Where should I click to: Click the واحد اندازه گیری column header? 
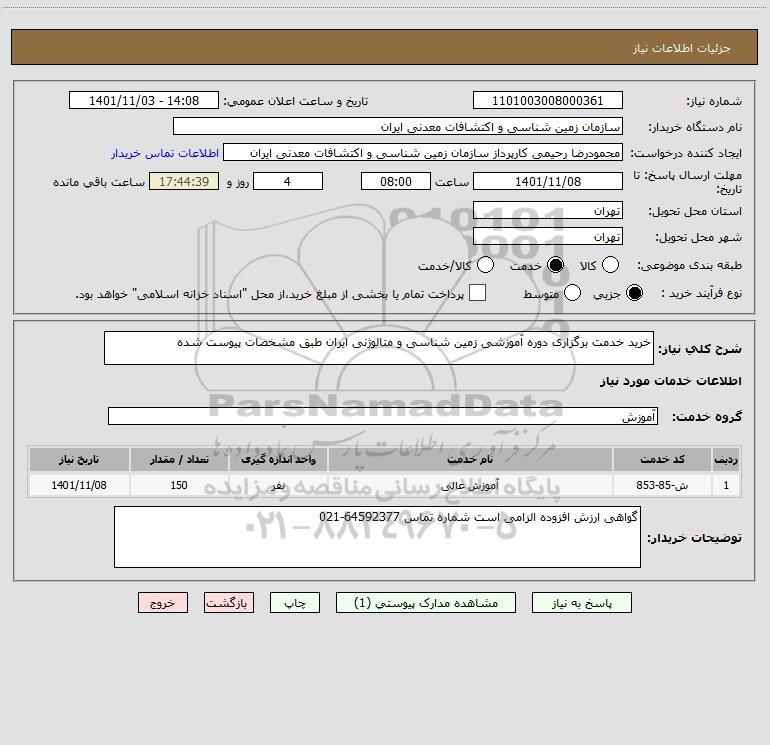(x=278, y=459)
